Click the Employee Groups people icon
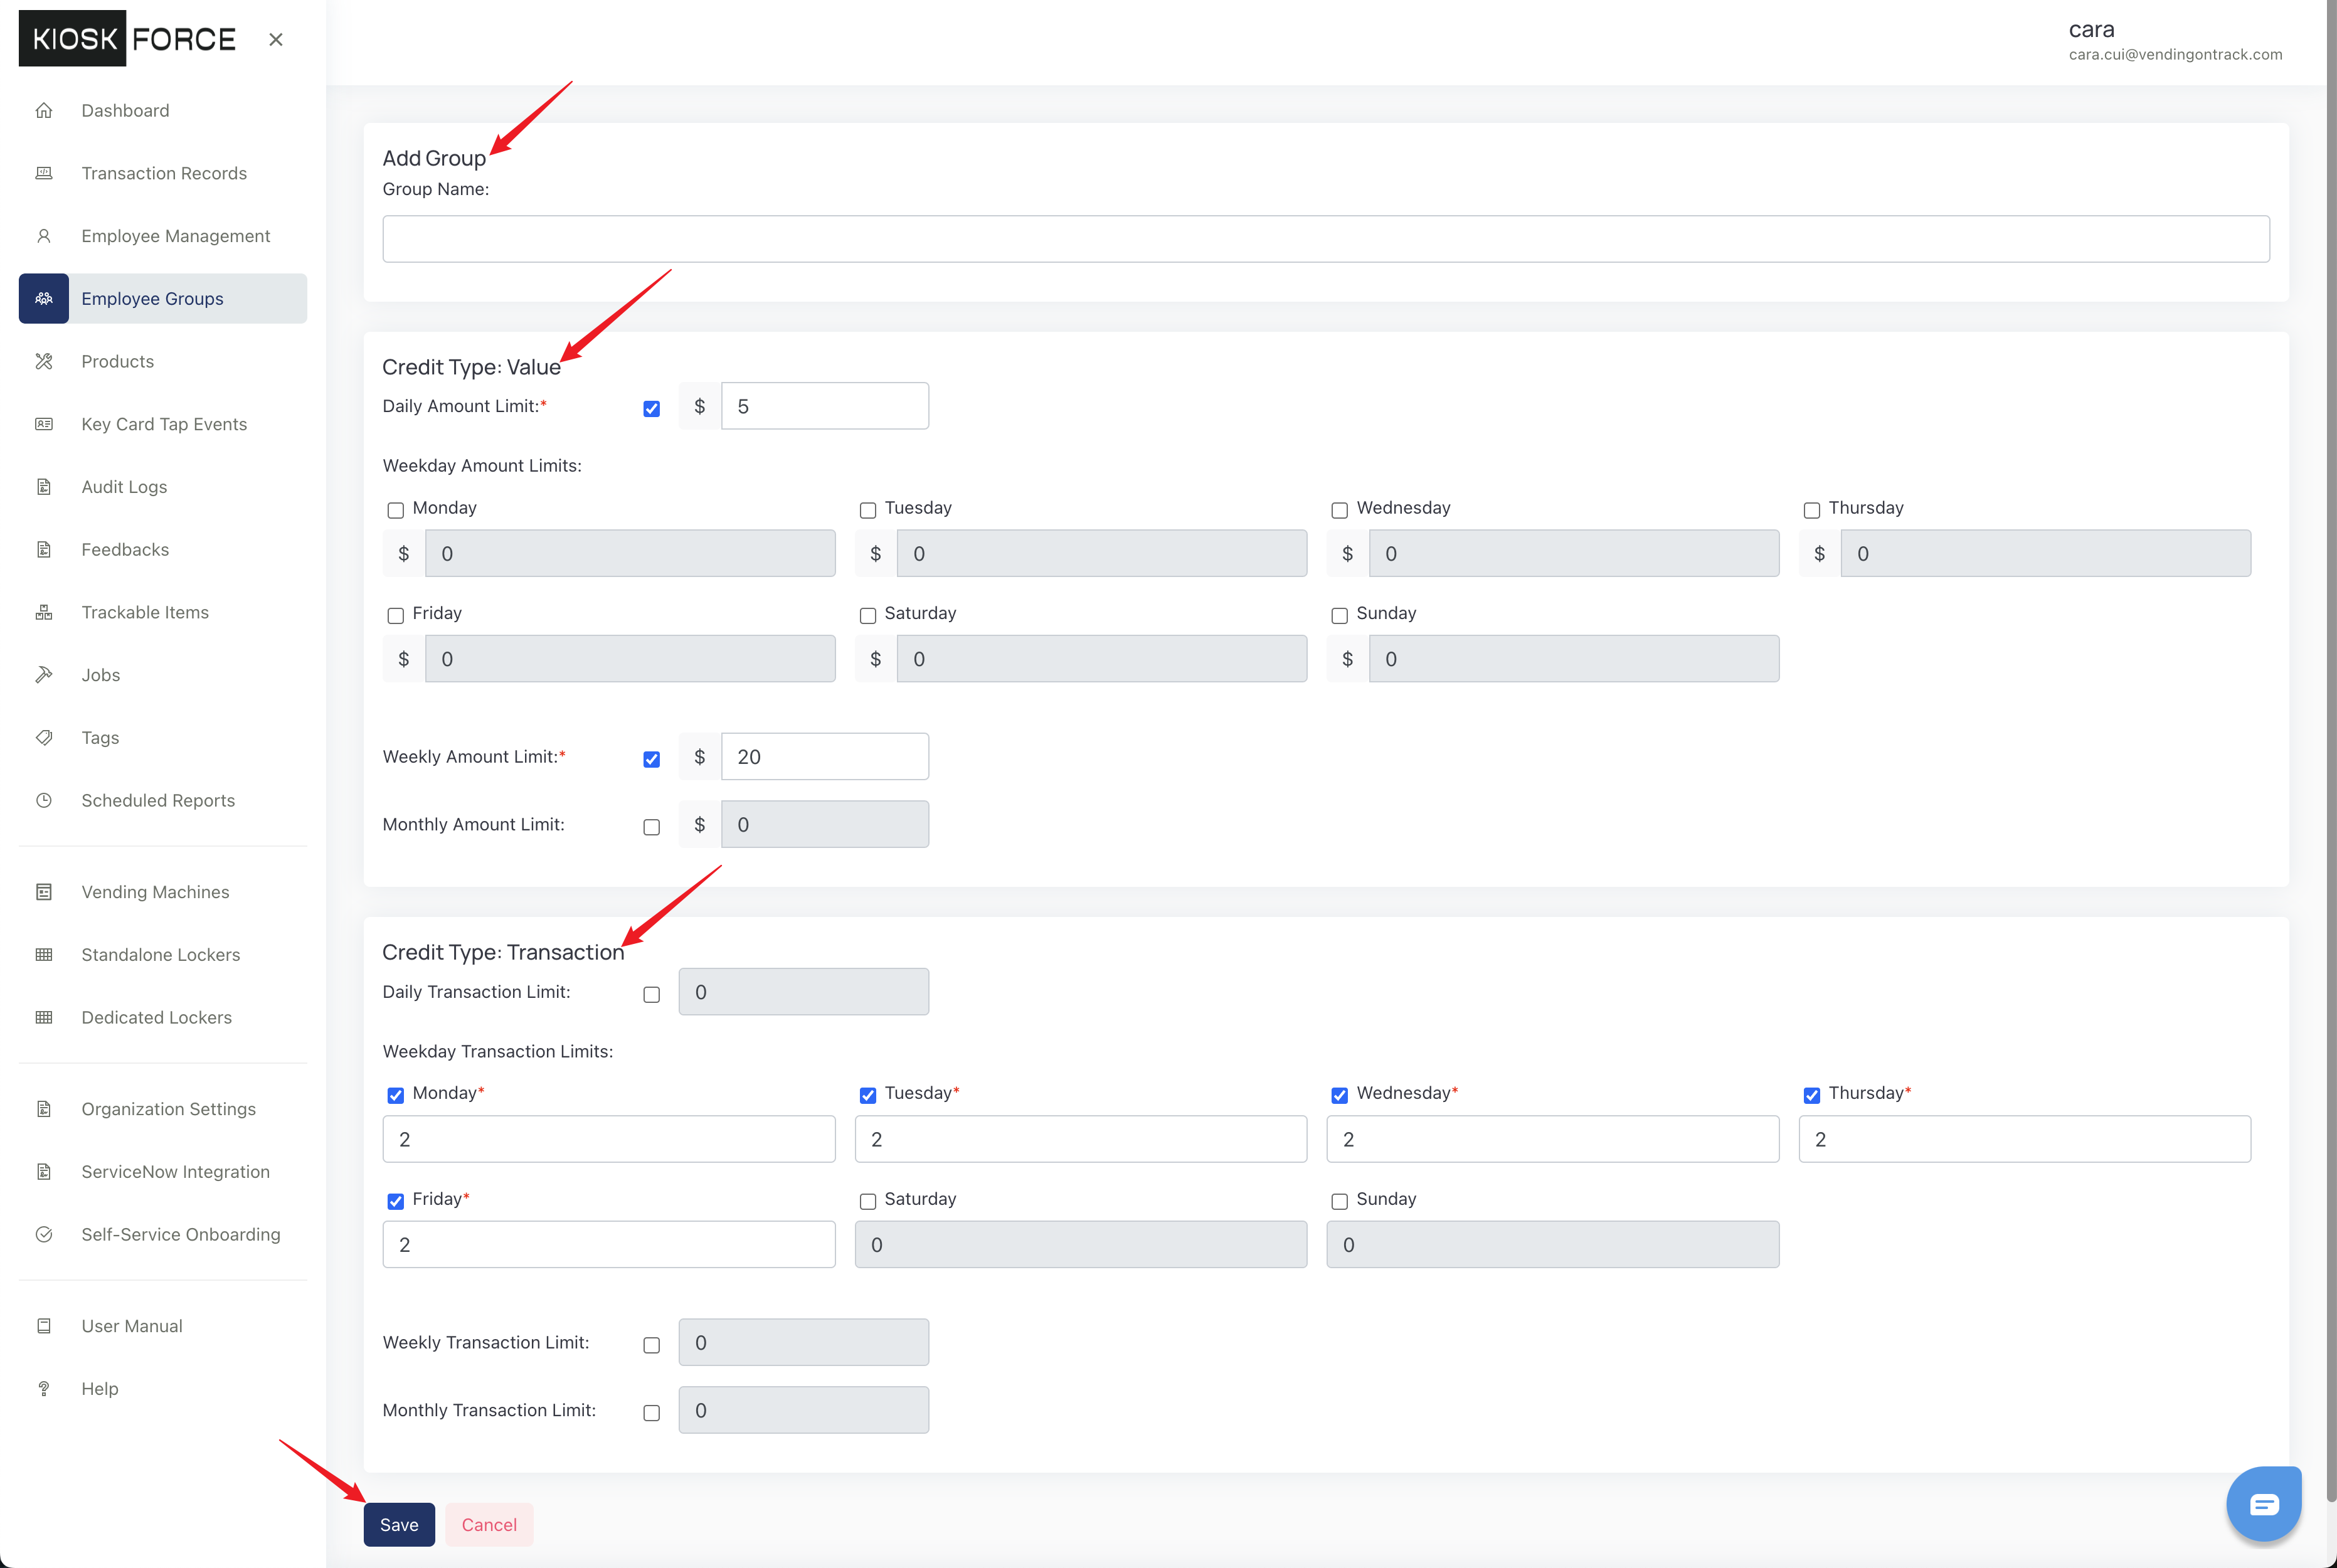Image resolution: width=2337 pixels, height=1568 pixels. point(44,298)
